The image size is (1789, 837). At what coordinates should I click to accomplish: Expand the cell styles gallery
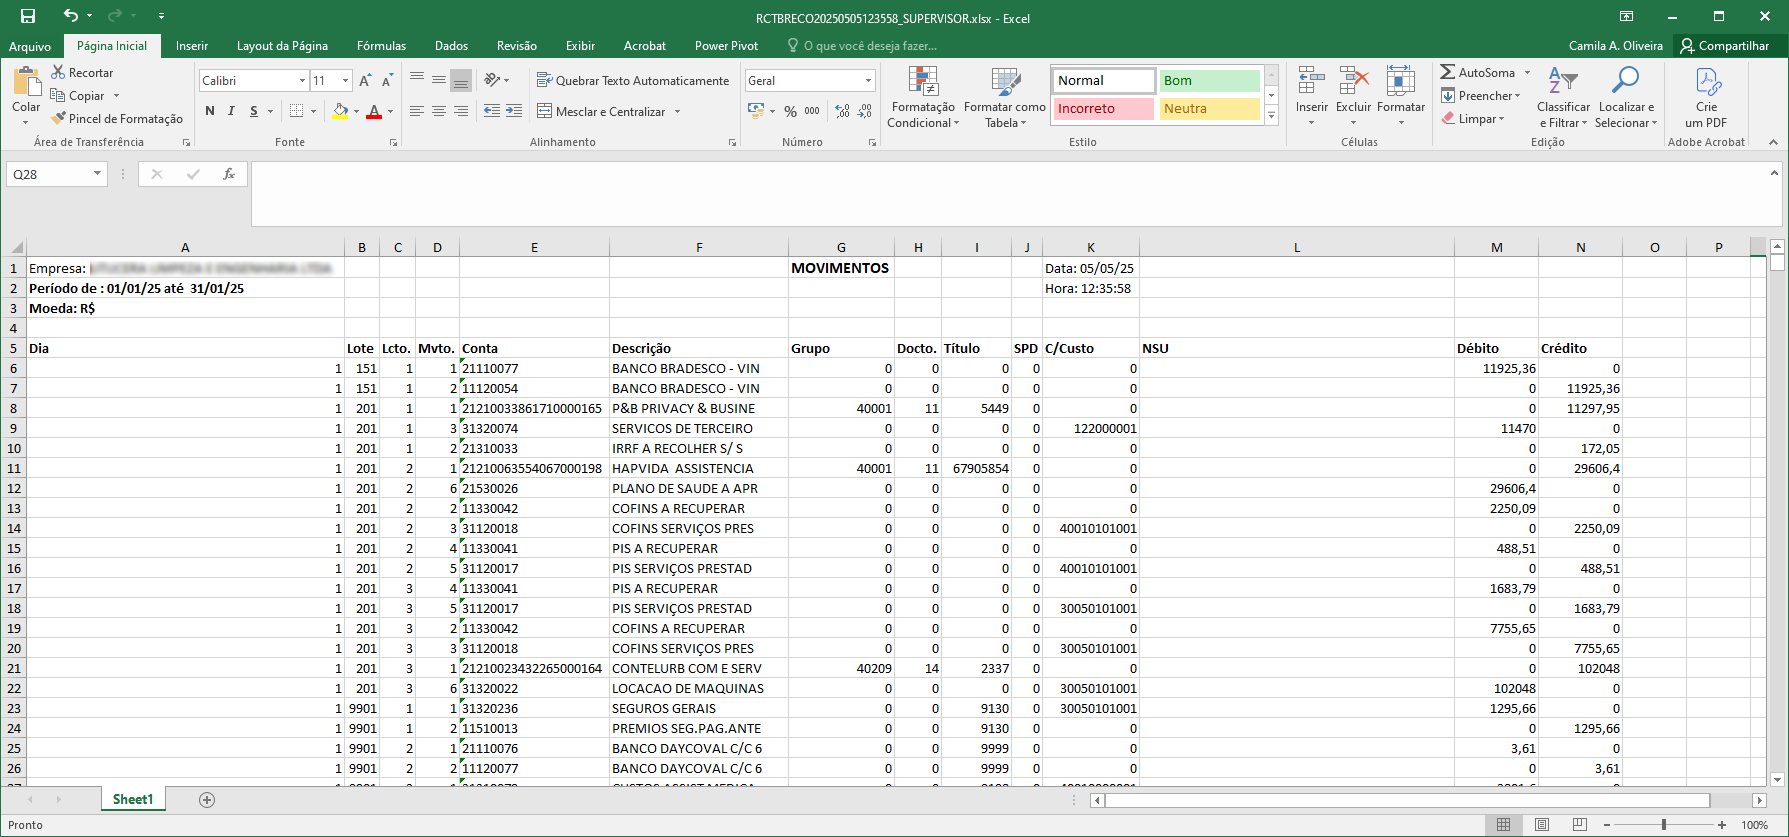point(1271,116)
